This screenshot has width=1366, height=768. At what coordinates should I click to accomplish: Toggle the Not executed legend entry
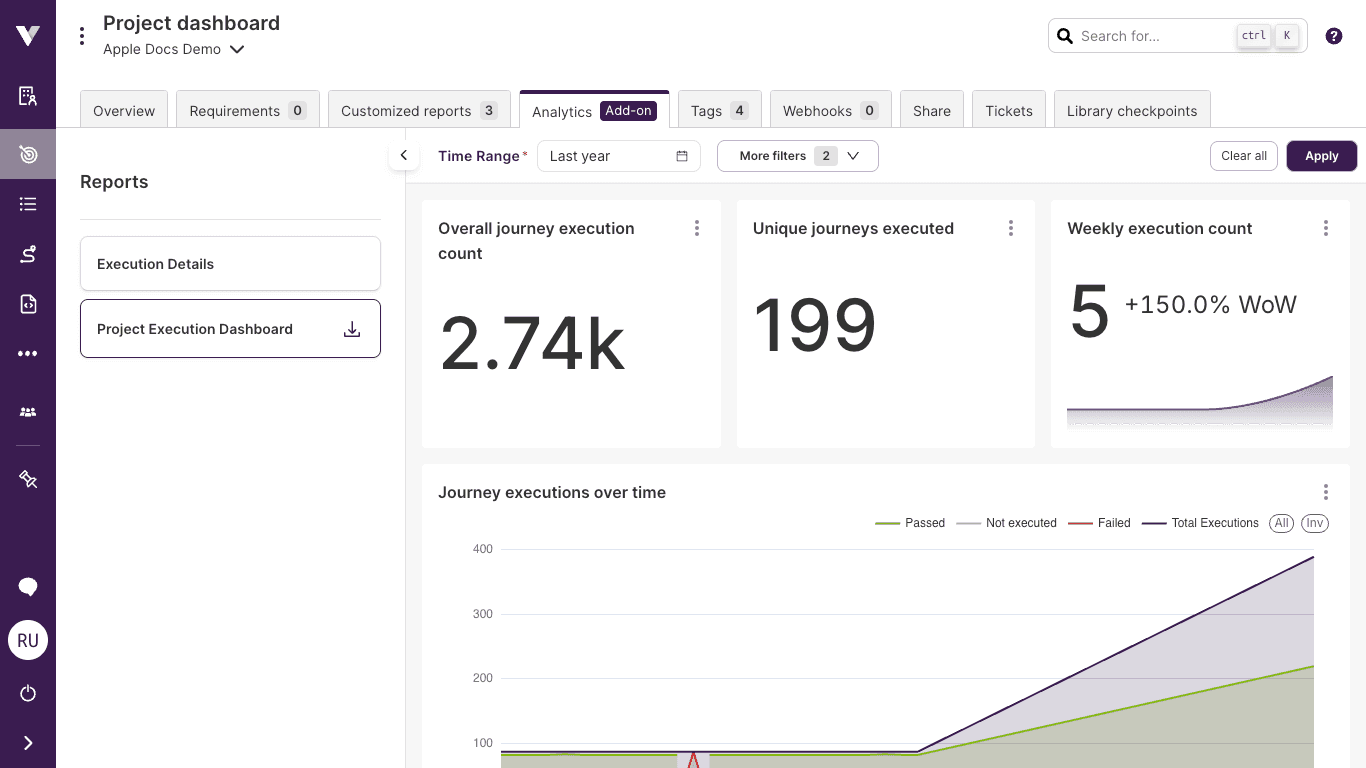(1006, 522)
